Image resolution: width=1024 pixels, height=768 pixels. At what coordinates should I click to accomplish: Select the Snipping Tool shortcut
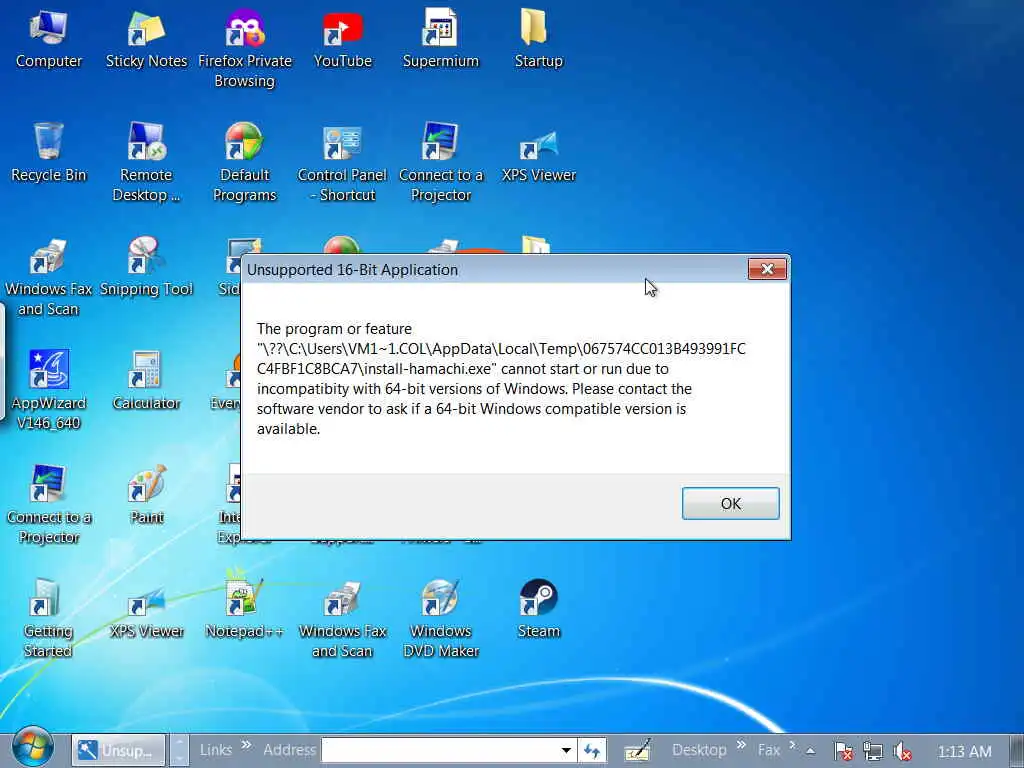(x=146, y=267)
